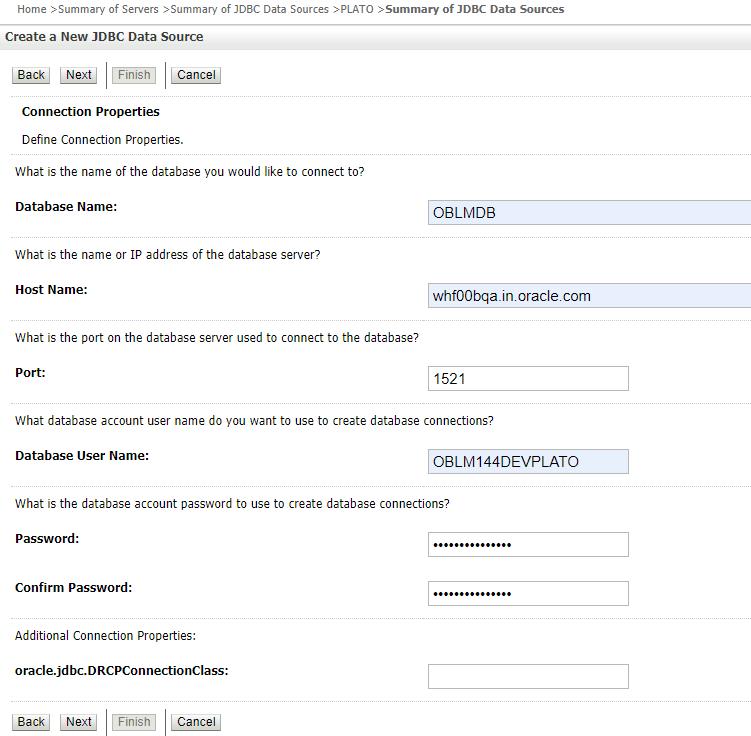The height and width of the screenshot is (736, 751).
Task: Focus the Database Name field containing OBLMDB
Action: [589, 213]
